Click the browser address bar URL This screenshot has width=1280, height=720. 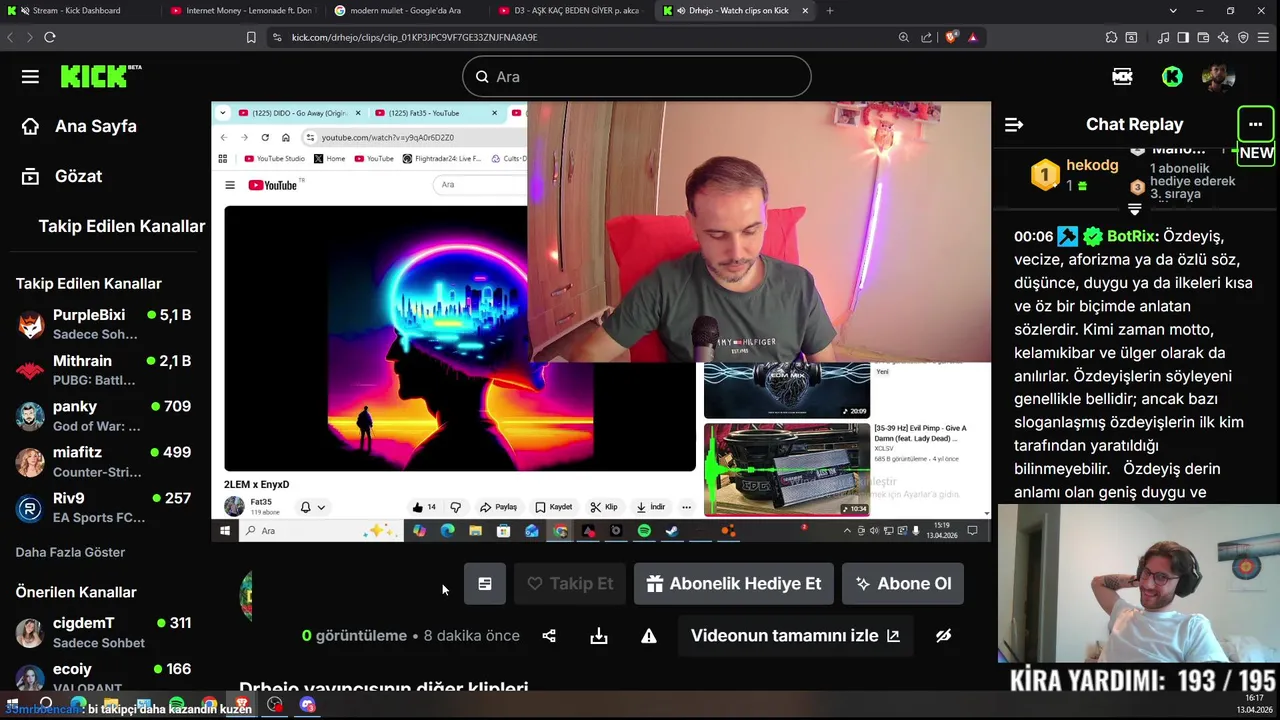pyautogui.click(x=415, y=37)
